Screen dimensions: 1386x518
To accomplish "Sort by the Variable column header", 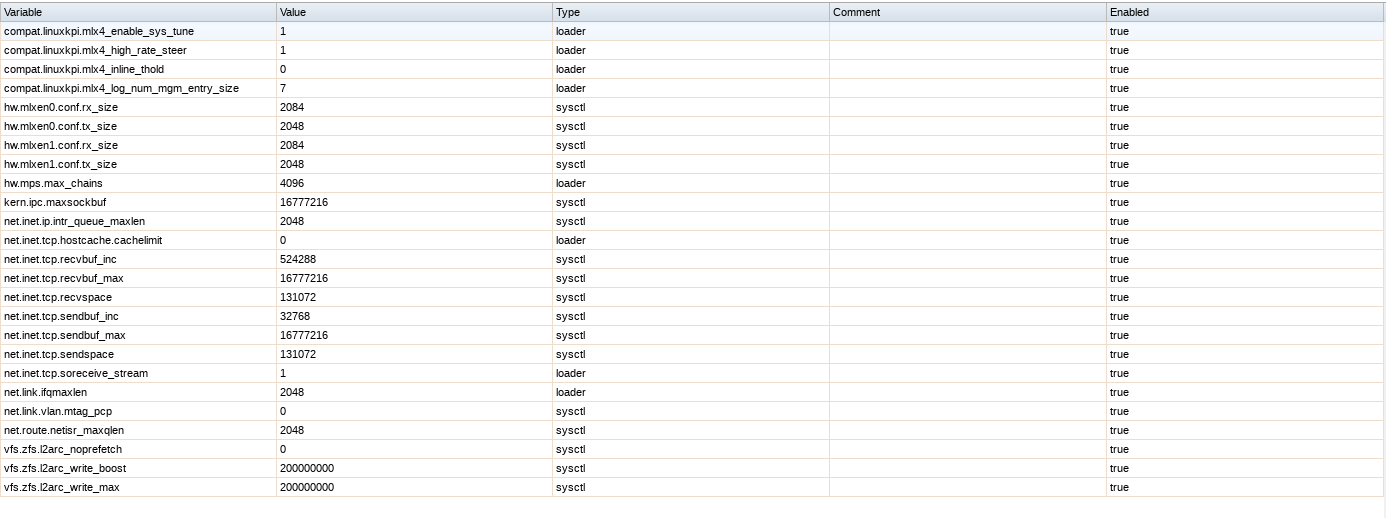I will 138,12.
